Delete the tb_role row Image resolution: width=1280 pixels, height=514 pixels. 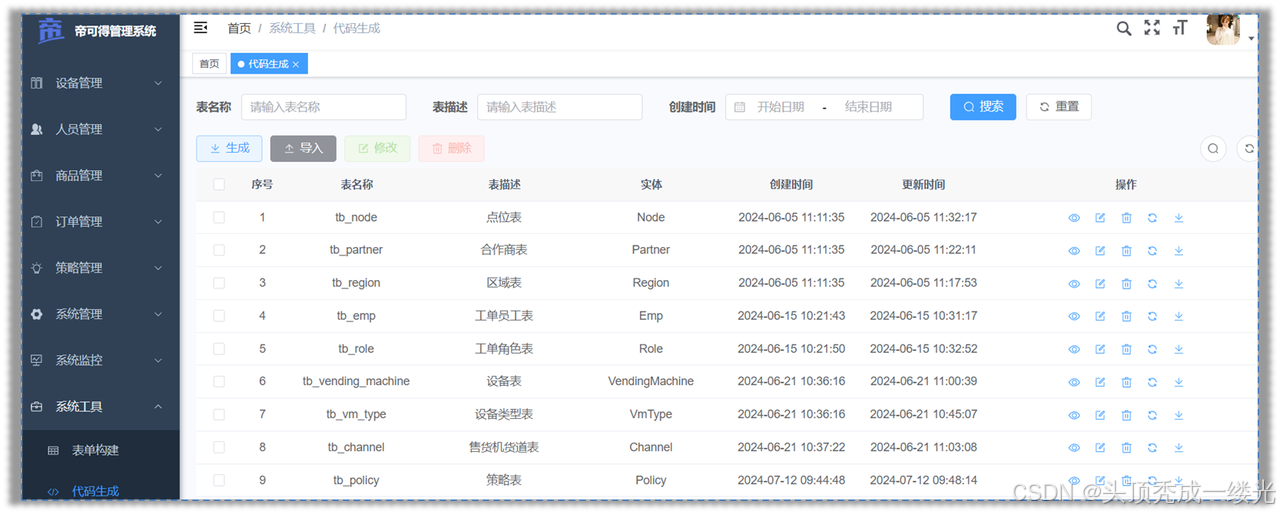coord(1126,349)
